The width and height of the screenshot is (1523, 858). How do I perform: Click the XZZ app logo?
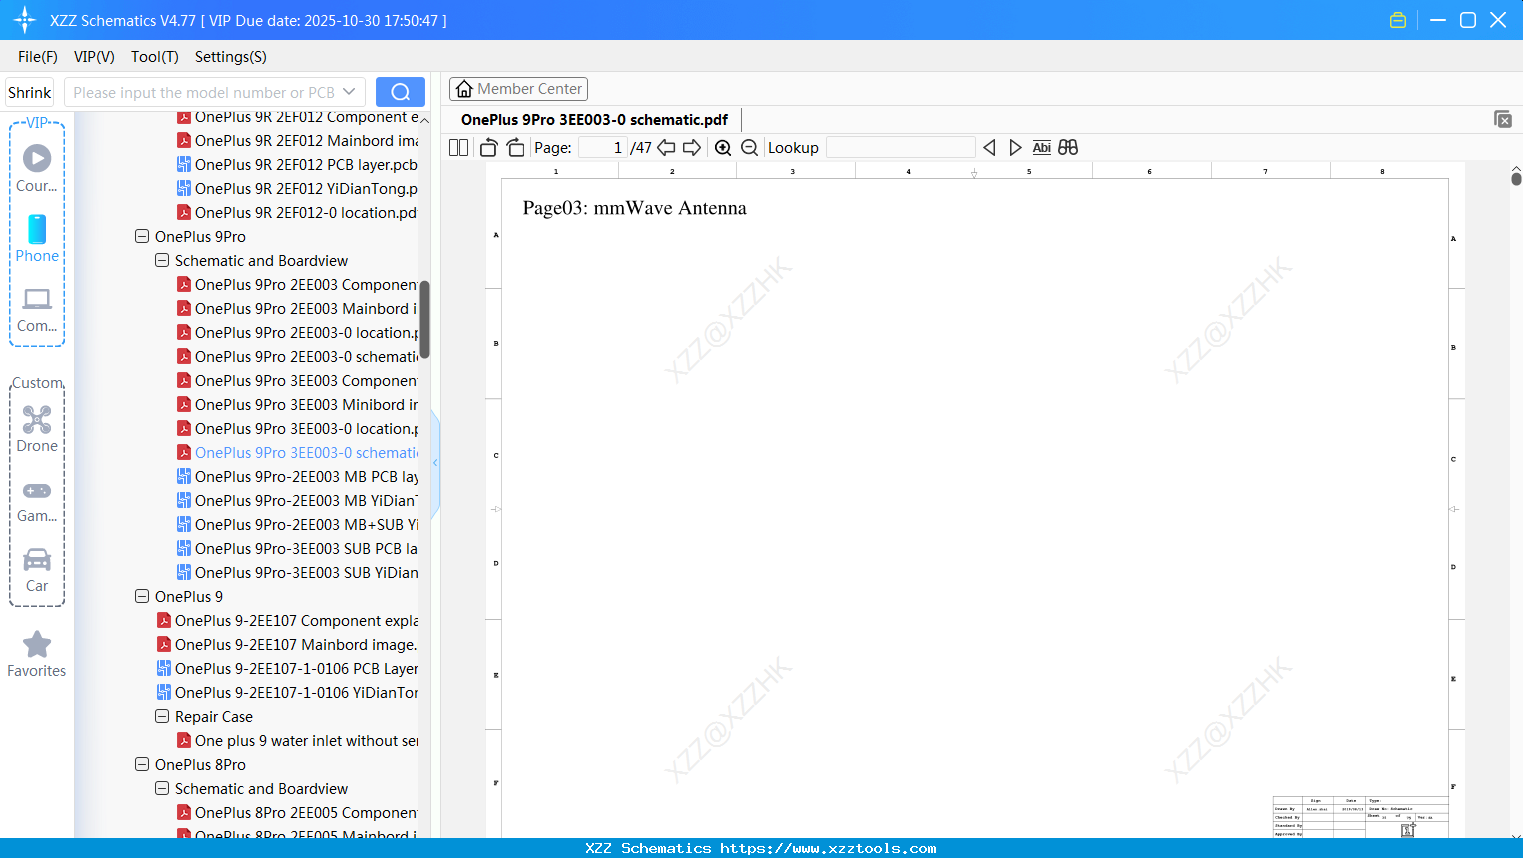coord(25,20)
